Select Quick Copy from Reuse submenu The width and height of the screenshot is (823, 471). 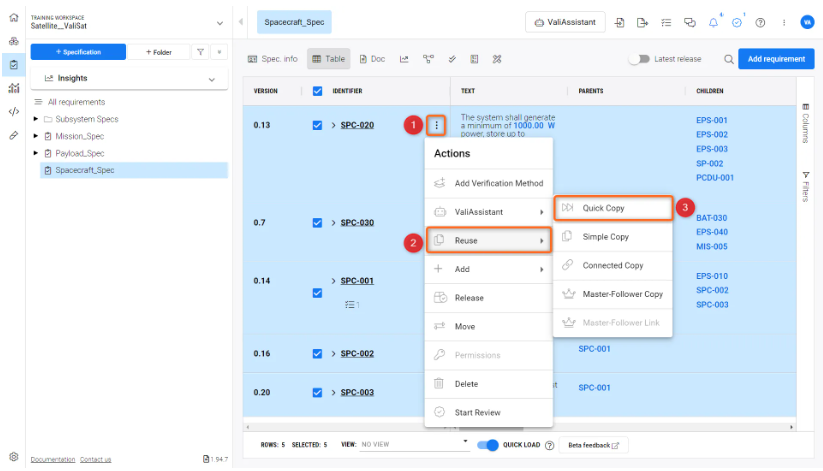click(x=613, y=208)
